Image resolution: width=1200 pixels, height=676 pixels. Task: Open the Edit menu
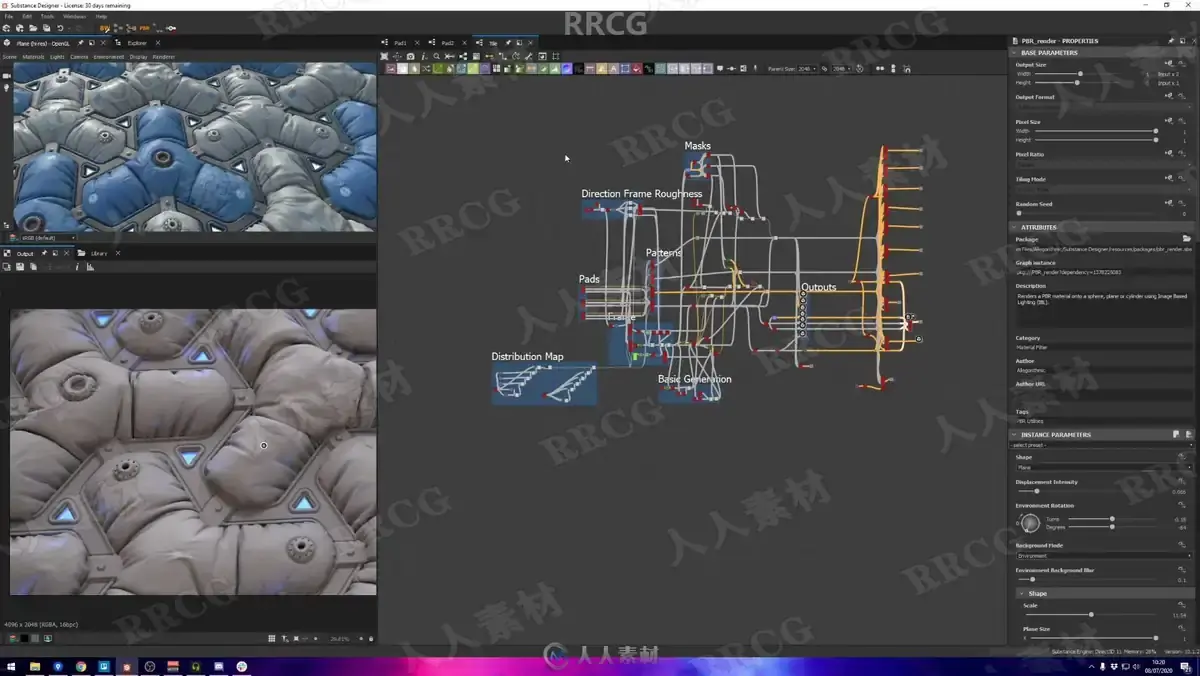click(27, 17)
